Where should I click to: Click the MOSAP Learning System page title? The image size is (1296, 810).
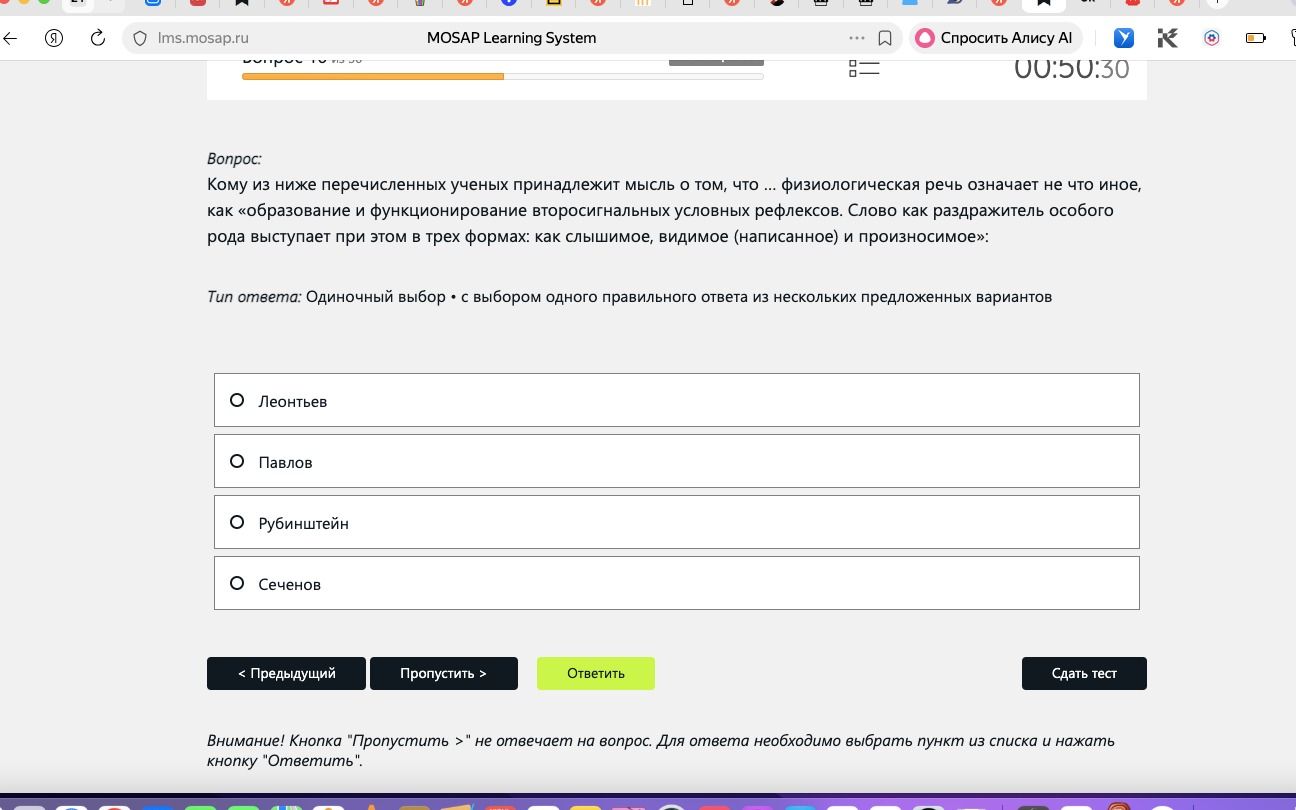[511, 38]
